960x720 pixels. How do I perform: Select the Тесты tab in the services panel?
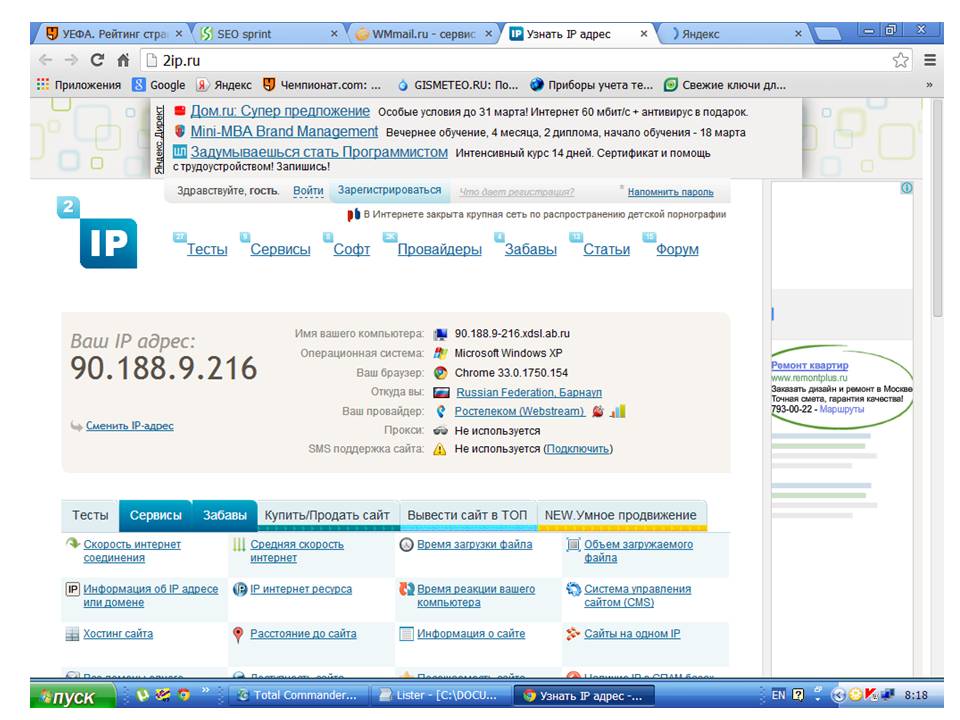click(x=90, y=516)
